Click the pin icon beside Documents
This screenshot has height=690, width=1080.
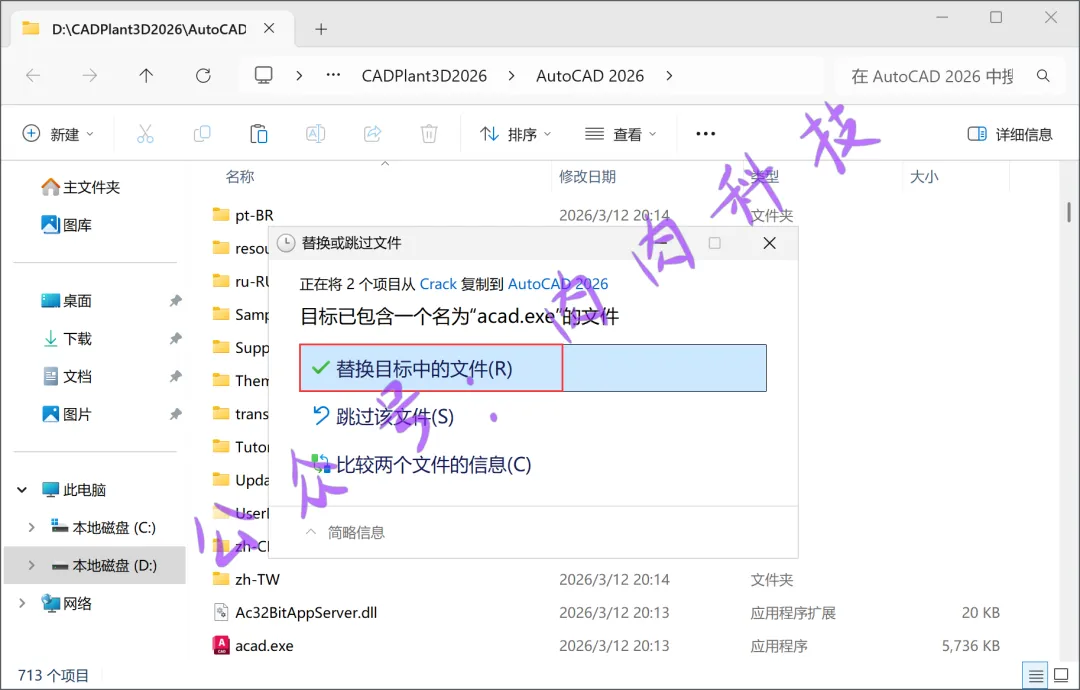(x=175, y=376)
